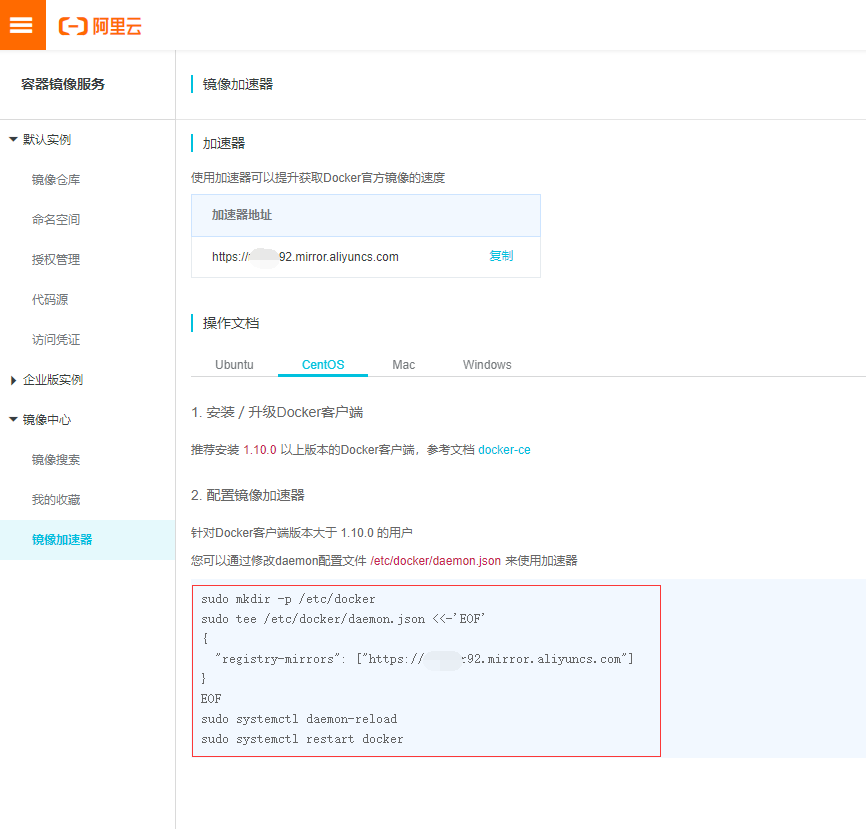The width and height of the screenshot is (866, 829).
Task: Click 复制 to copy the accelerator address
Action: [501, 256]
